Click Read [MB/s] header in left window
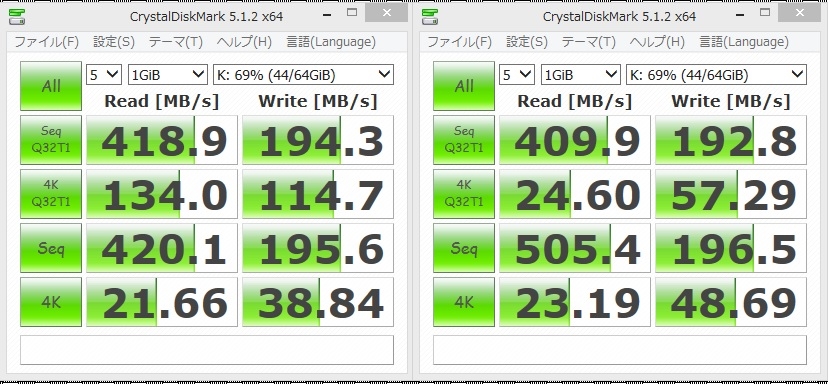The width and height of the screenshot is (828, 384). coord(162,101)
